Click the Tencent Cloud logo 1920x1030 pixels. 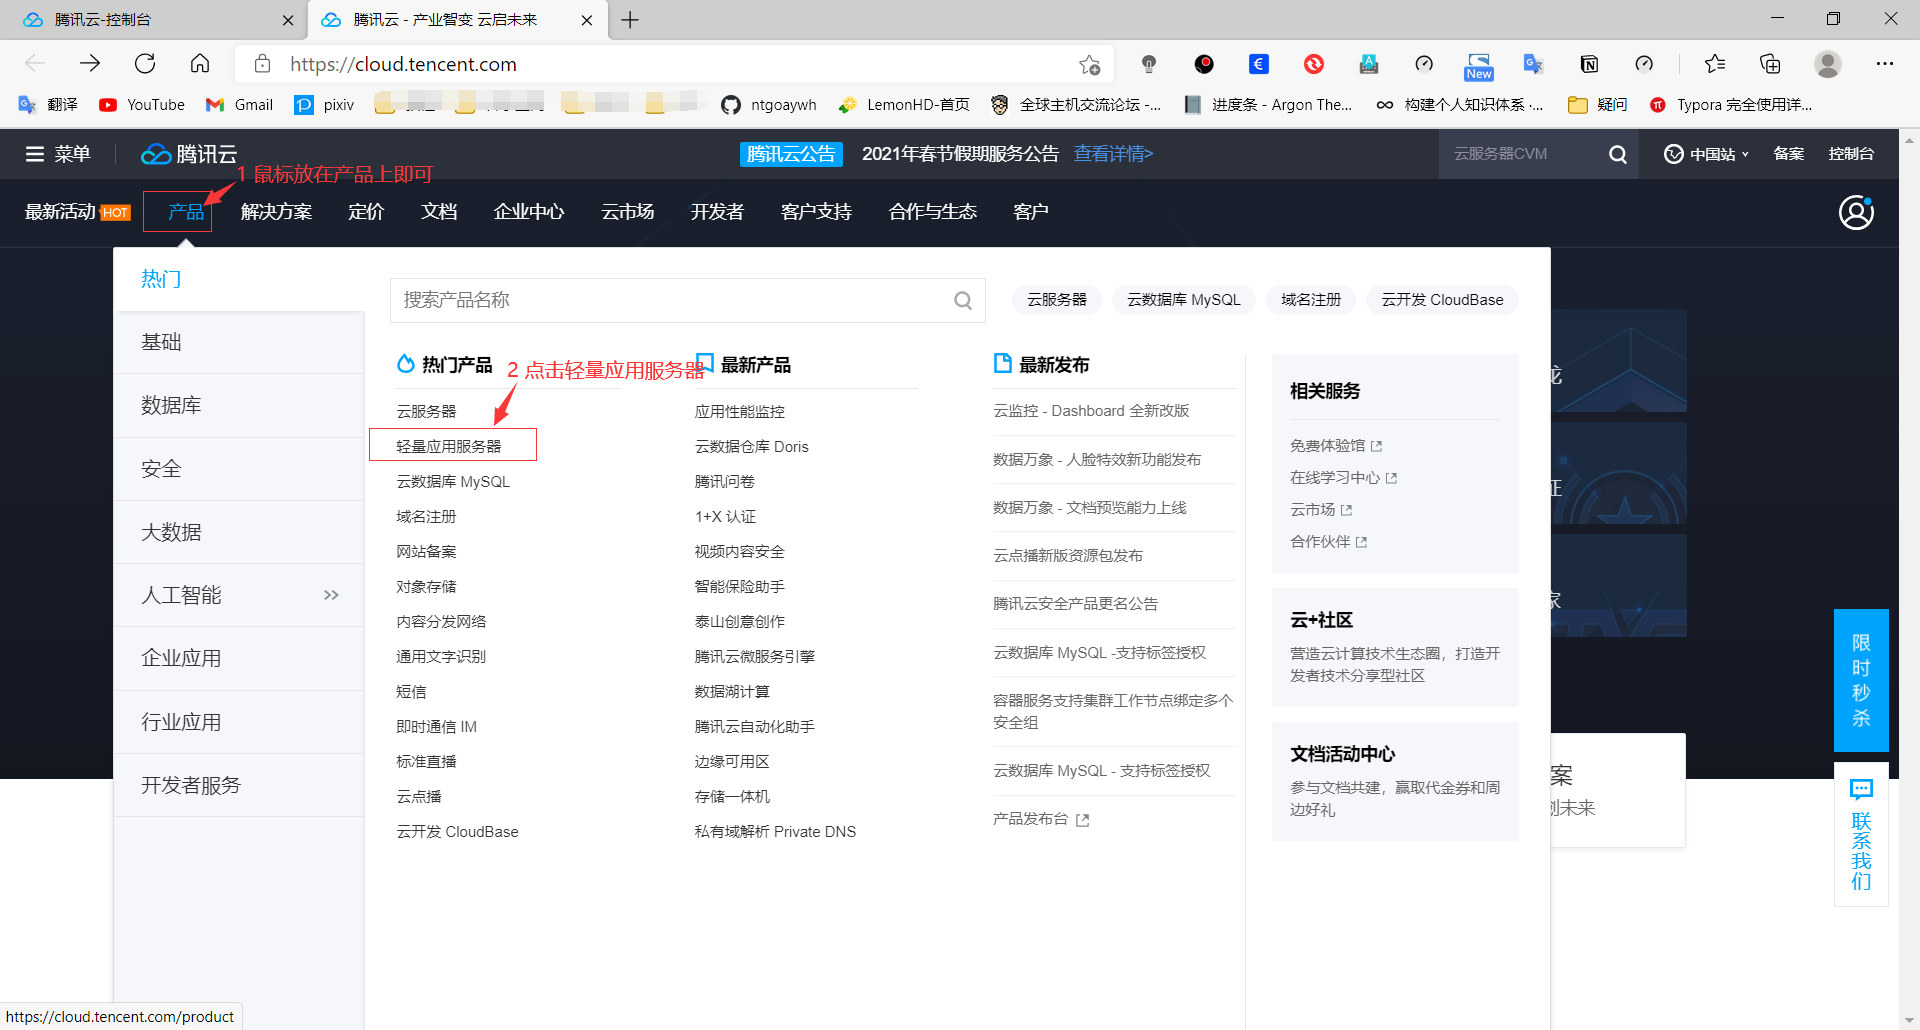tap(189, 154)
